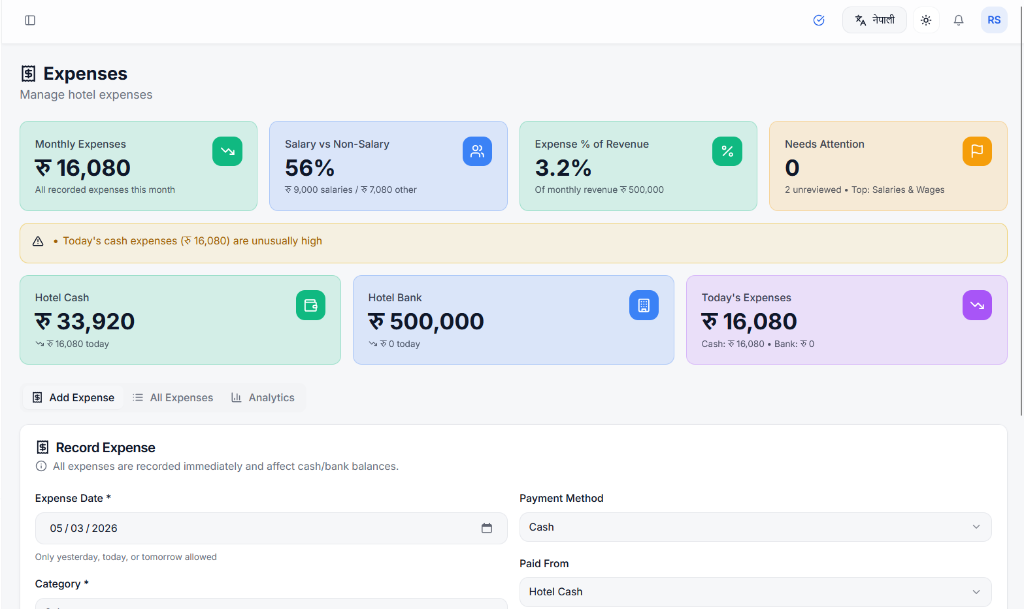Click the people icon on Salary vs Non-Salary
This screenshot has height=609, width=1024.
(x=477, y=151)
